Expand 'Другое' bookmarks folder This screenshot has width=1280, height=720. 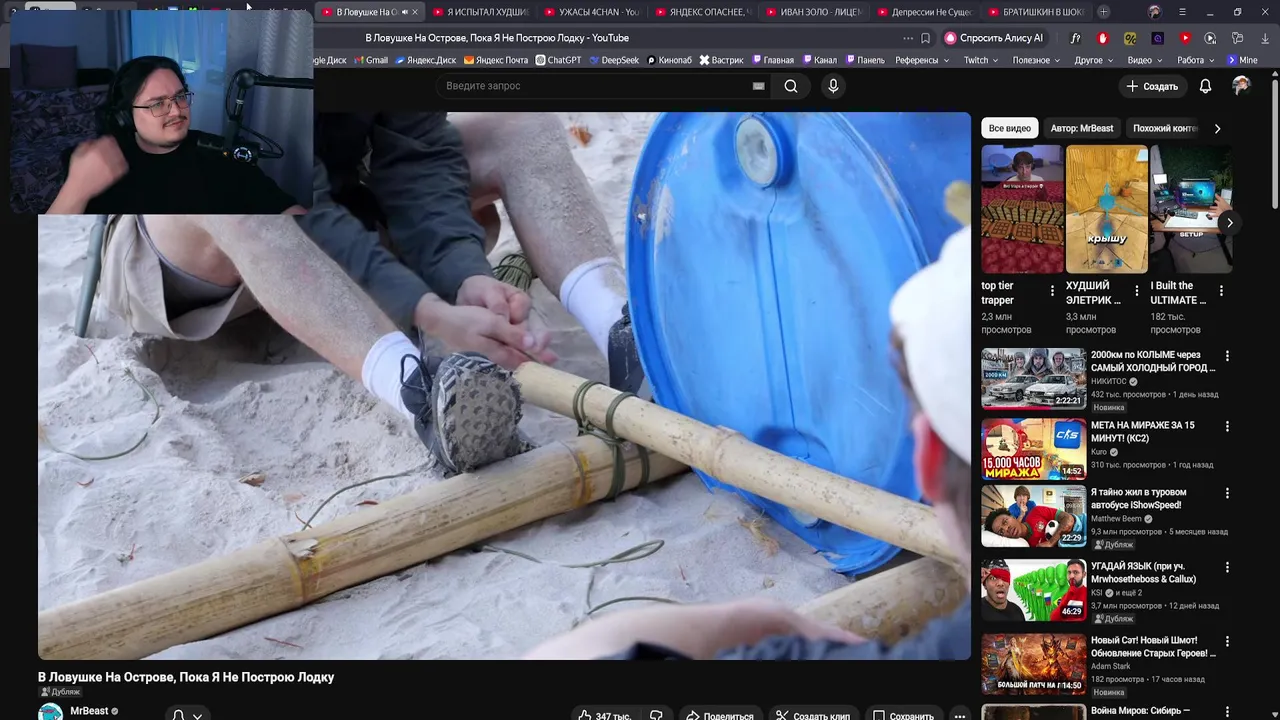tap(1093, 60)
